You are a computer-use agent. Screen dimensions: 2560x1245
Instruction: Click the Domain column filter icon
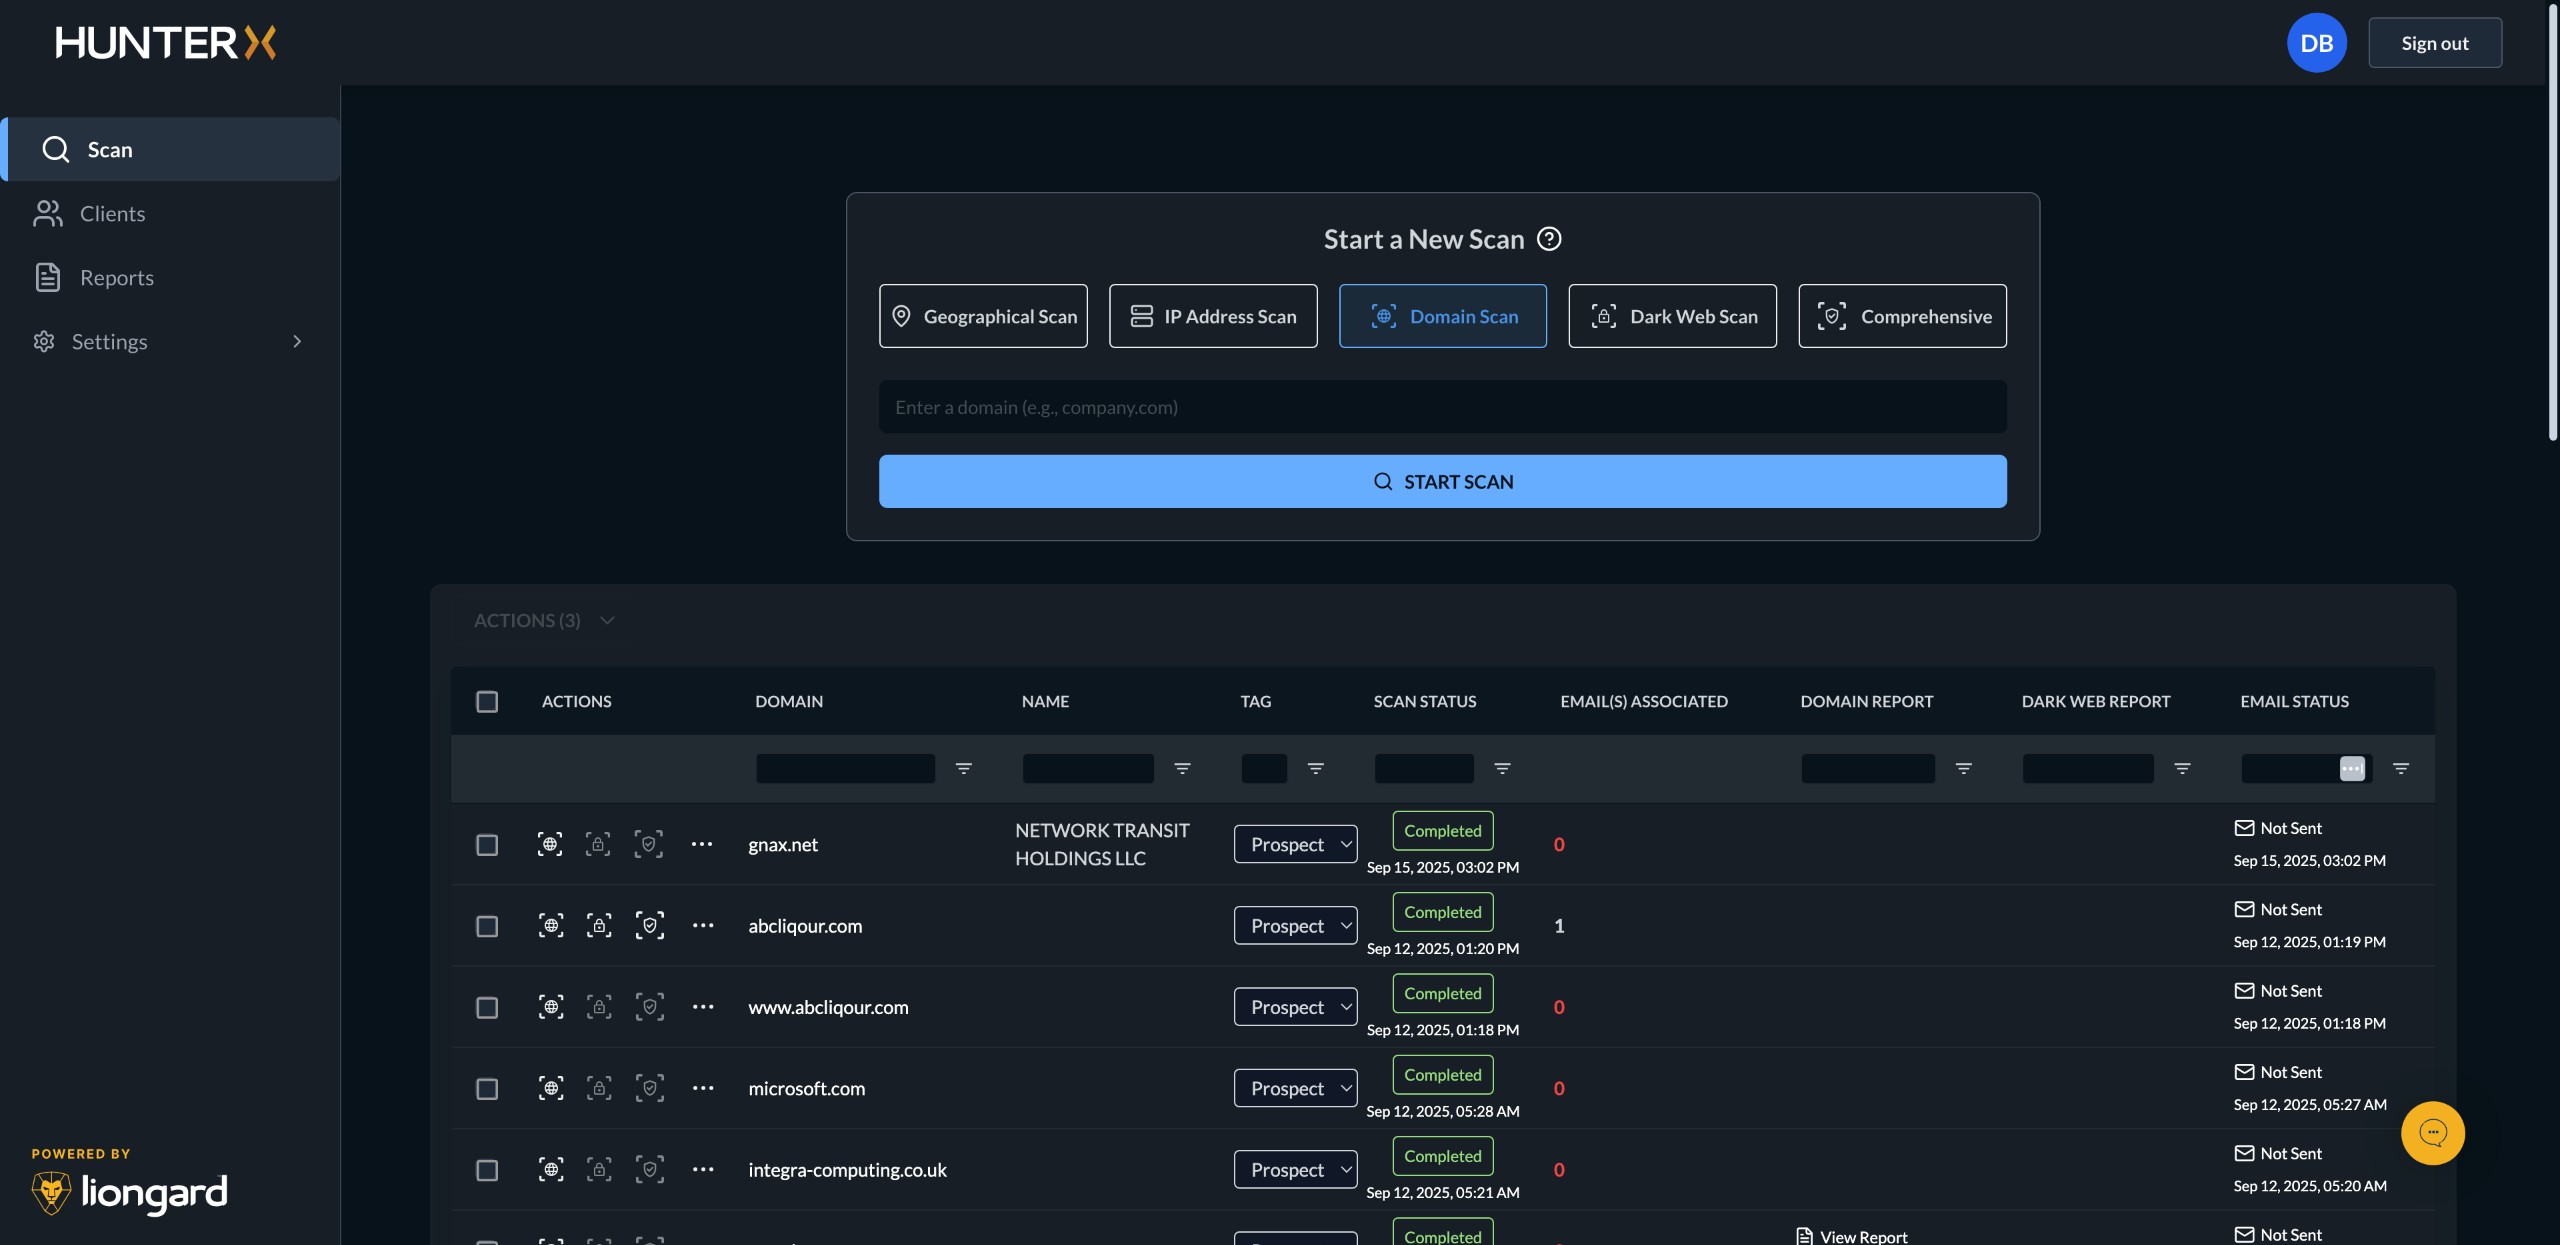point(963,768)
